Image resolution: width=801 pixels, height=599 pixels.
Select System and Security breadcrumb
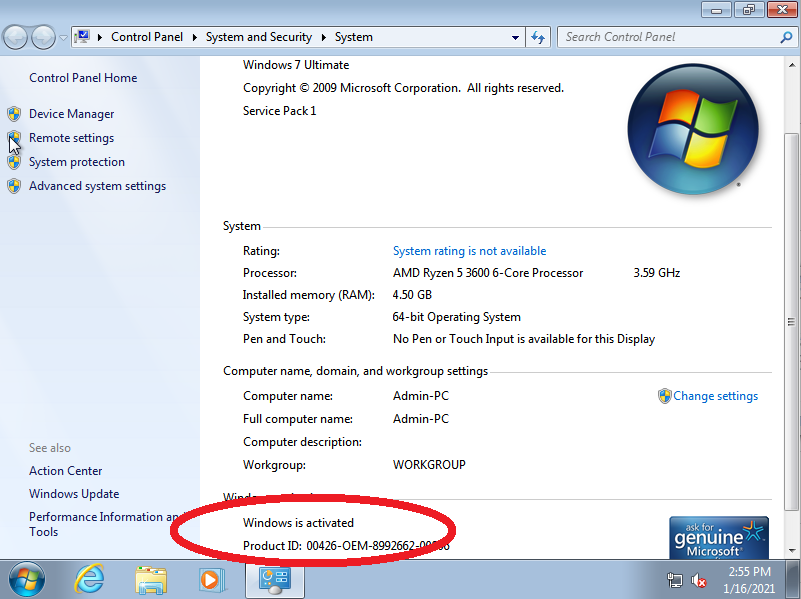pyautogui.click(x=258, y=37)
